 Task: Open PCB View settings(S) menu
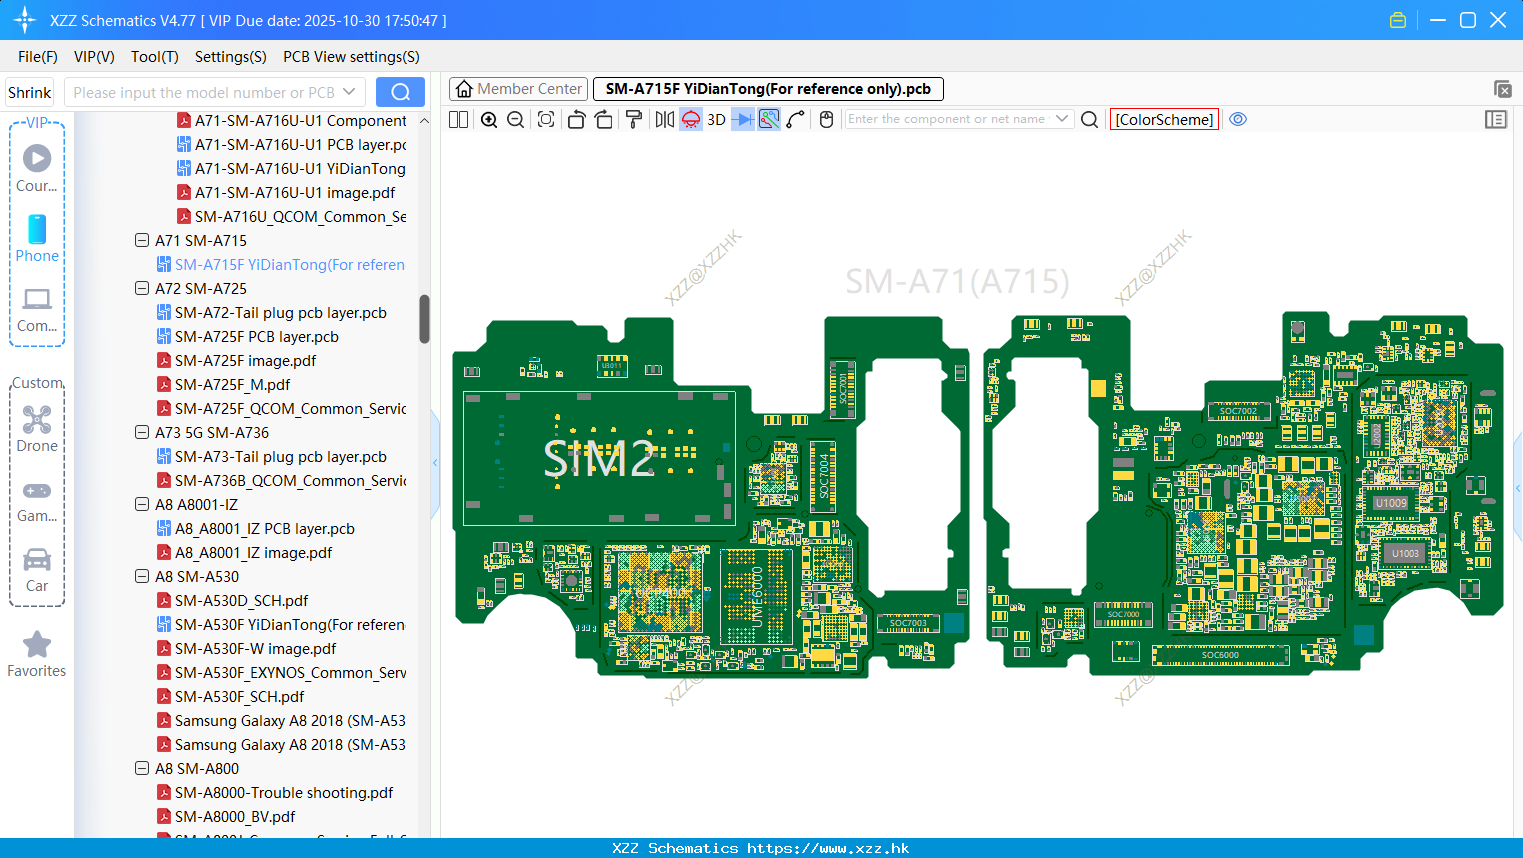(351, 57)
